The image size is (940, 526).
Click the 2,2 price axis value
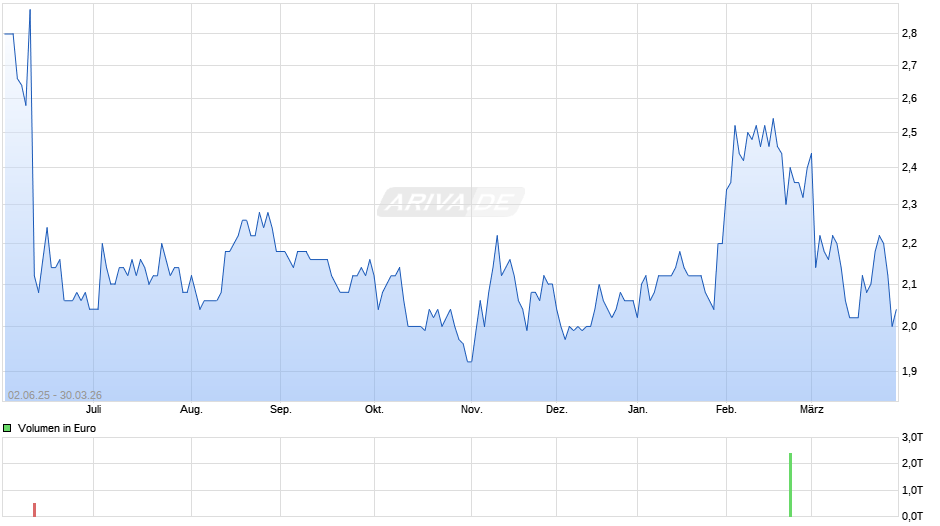click(x=909, y=244)
